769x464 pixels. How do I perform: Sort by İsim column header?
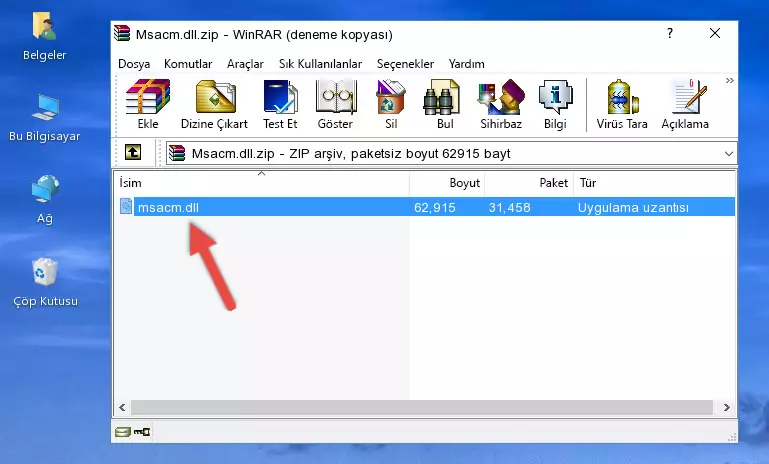pos(262,182)
